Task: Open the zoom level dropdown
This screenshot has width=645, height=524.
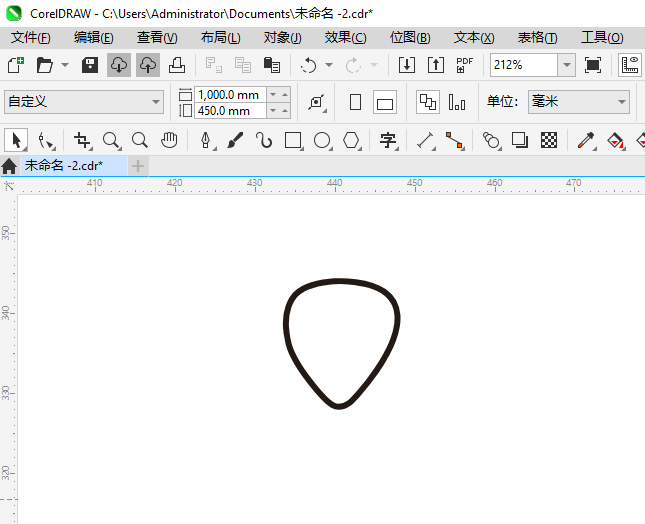Action: (566, 65)
